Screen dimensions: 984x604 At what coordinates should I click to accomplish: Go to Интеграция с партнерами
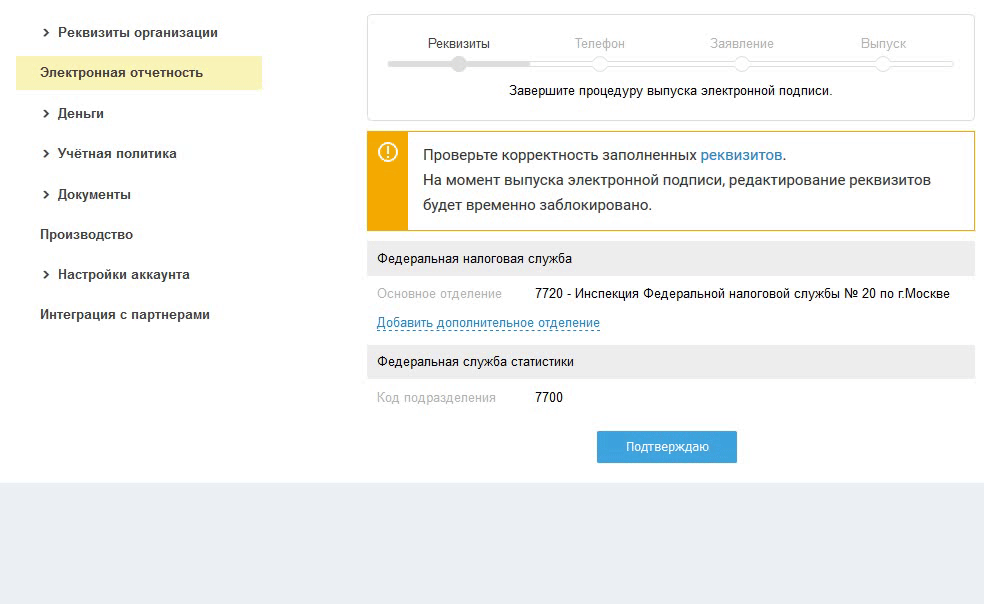[125, 315]
